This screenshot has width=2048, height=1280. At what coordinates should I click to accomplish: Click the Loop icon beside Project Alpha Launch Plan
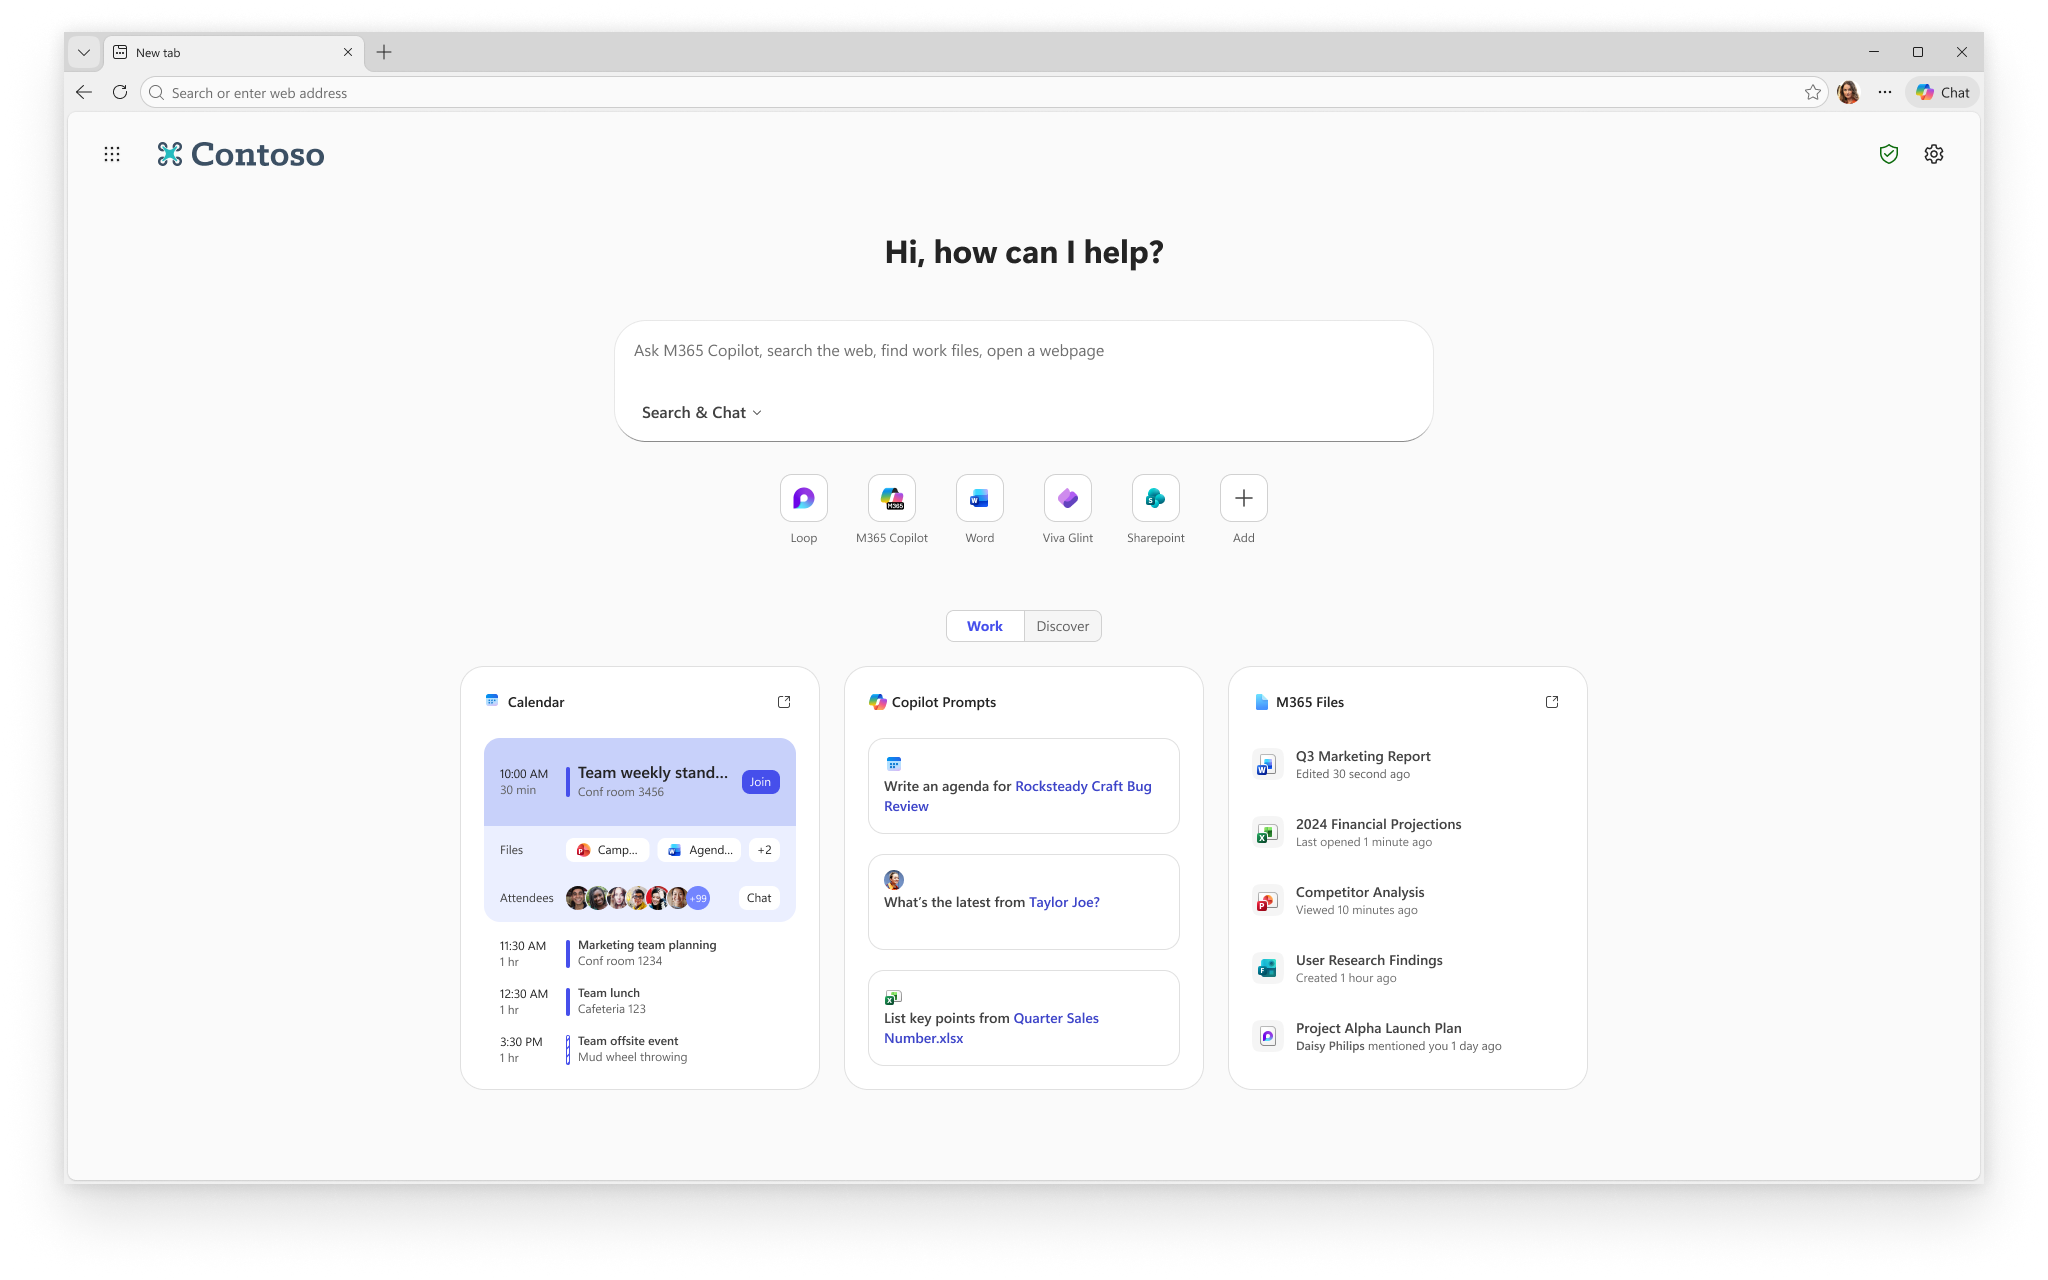[x=1267, y=1037]
